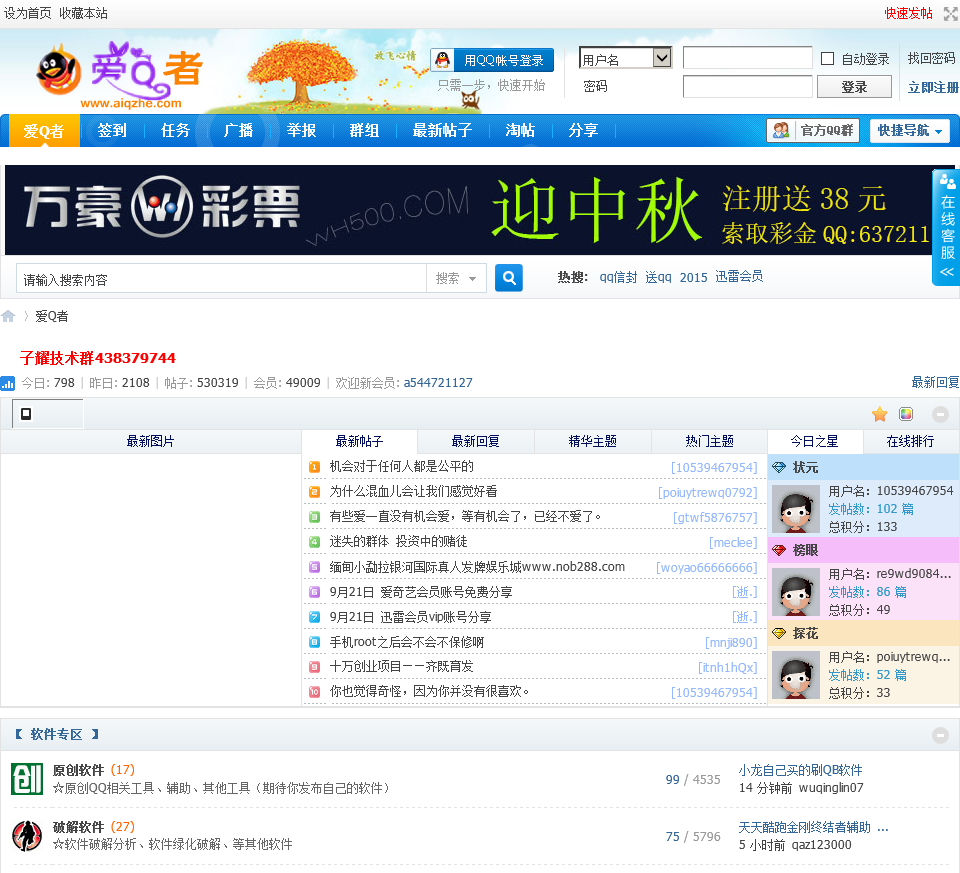The width and height of the screenshot is (960, 873).
Task: Click numbered icon 10 beside last post
Action: (314, 692)
